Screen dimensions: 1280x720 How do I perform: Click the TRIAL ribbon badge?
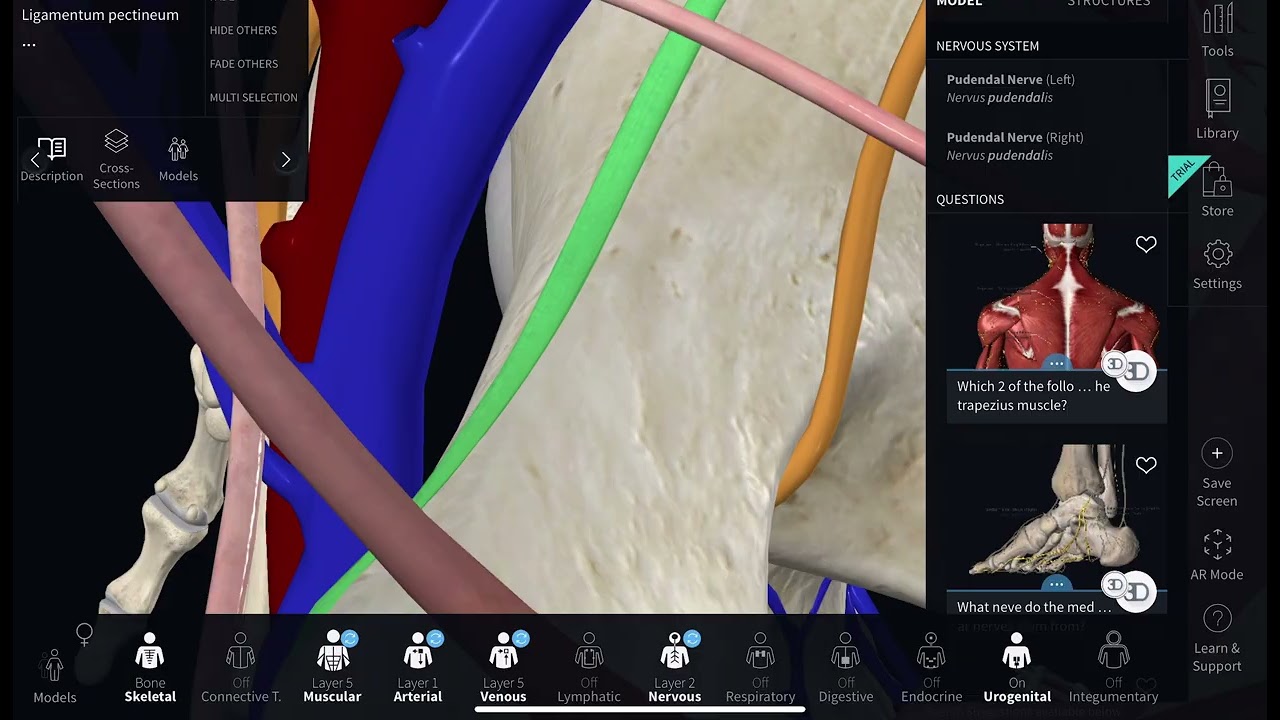[1186, 172]
